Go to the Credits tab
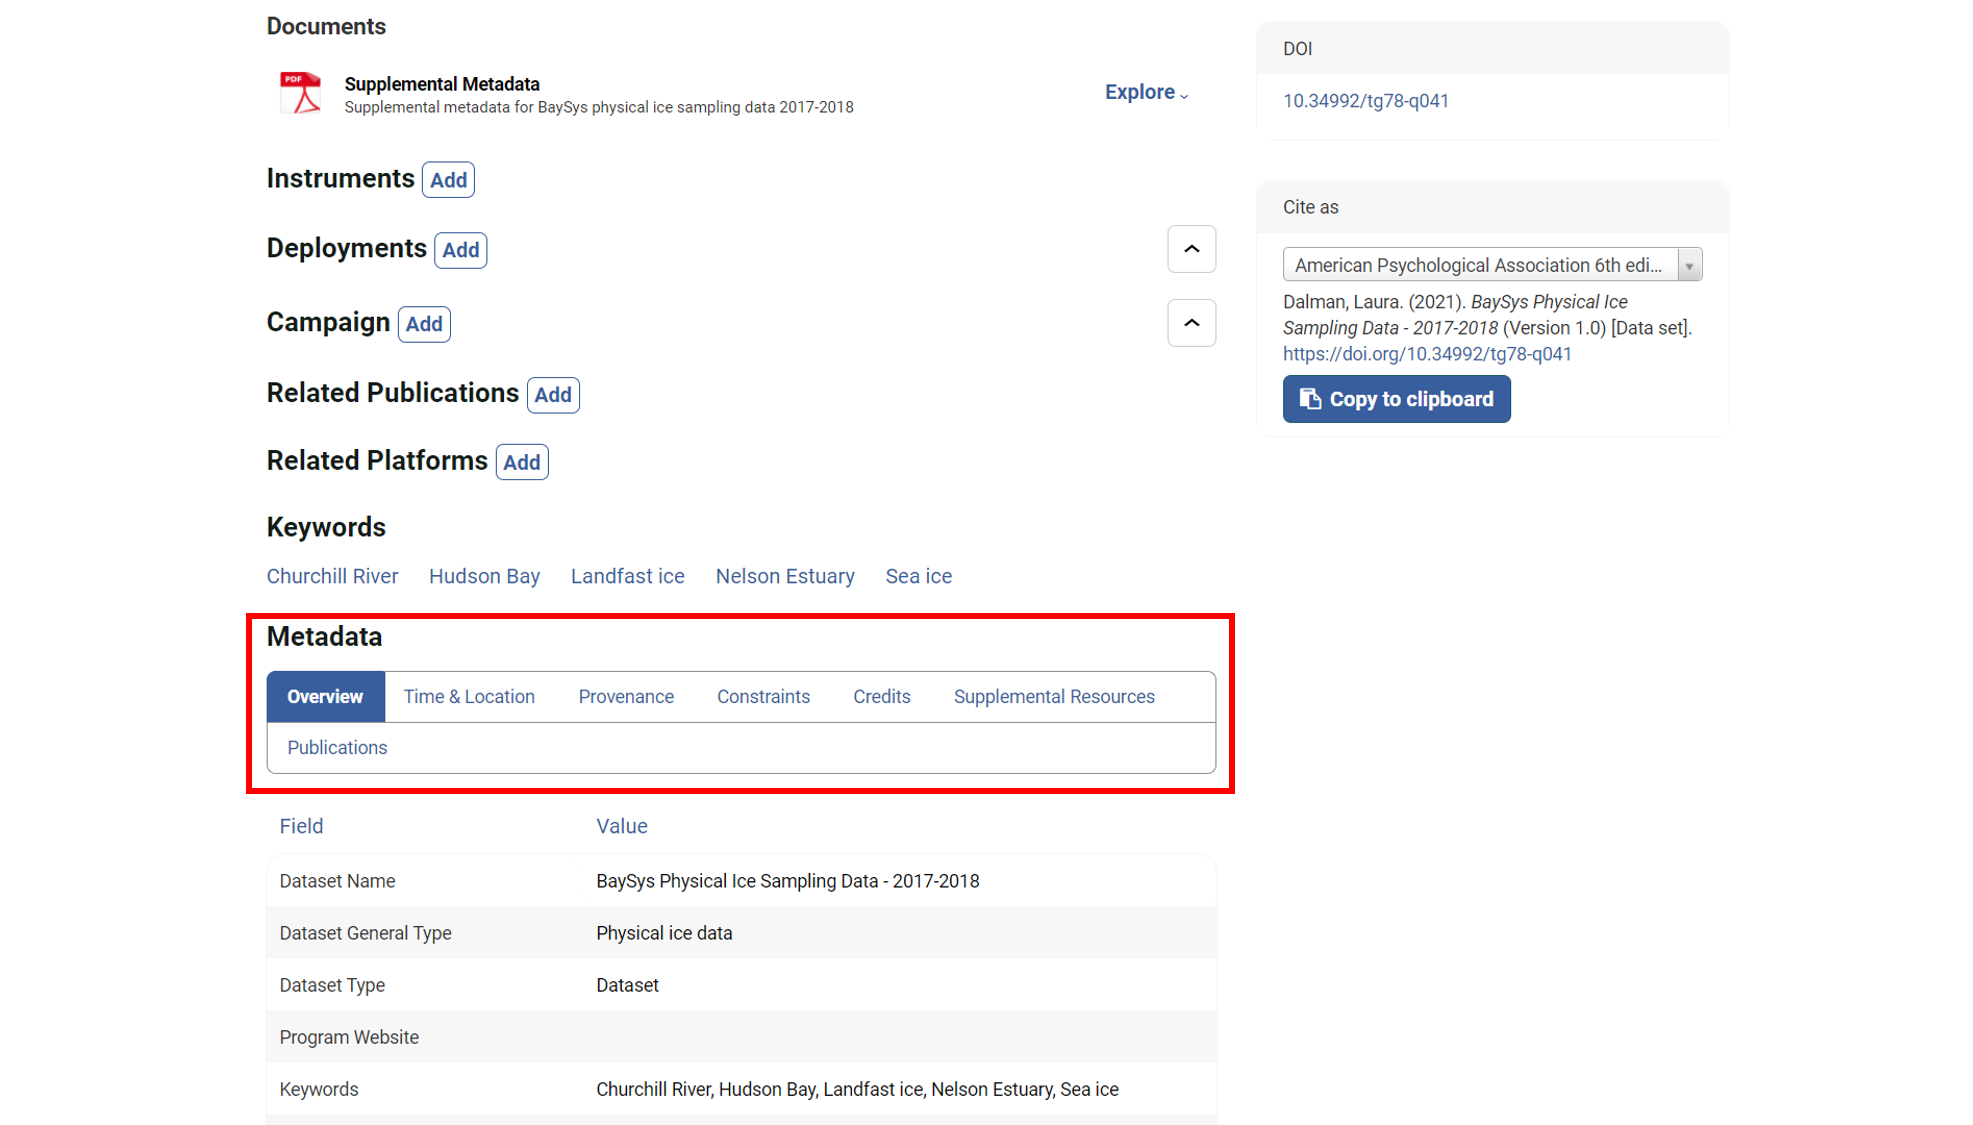This screenshot has width=1973, height=1125. tap(881, 697)
